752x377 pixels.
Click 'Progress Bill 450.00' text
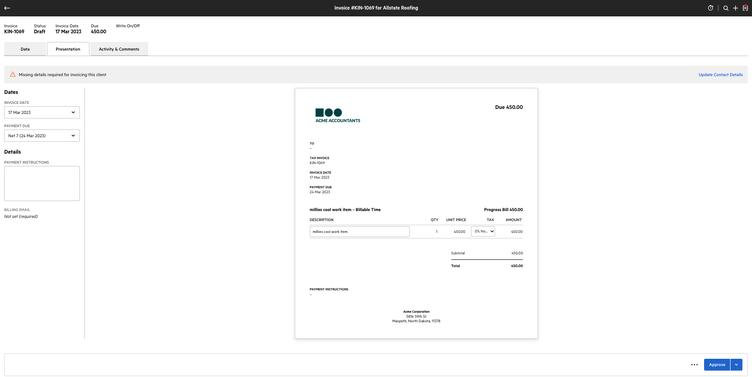503,210
